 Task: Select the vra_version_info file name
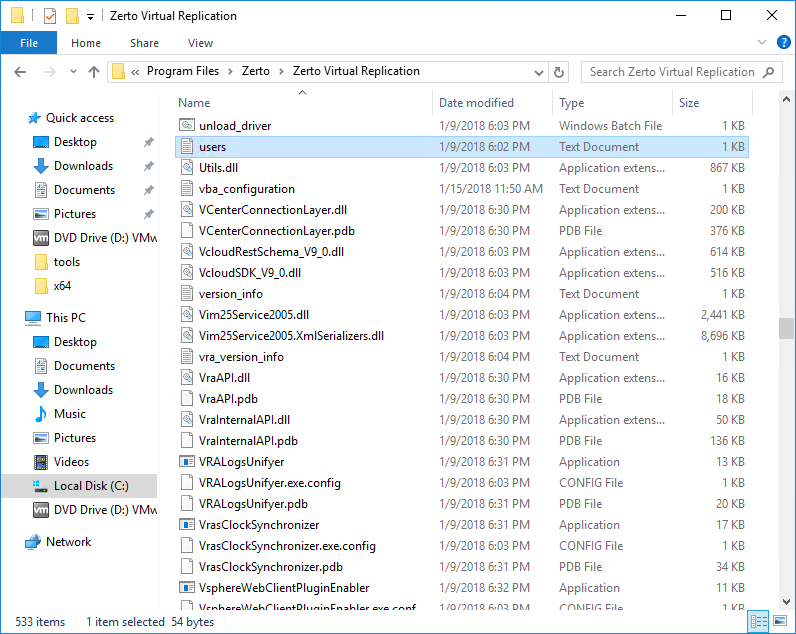point(241,357)
